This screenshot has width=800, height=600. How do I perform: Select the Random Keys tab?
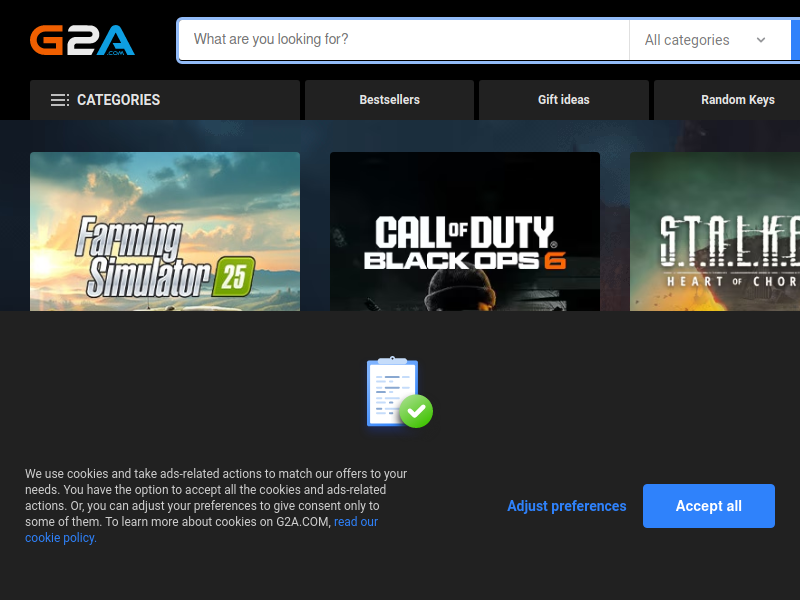727,100
